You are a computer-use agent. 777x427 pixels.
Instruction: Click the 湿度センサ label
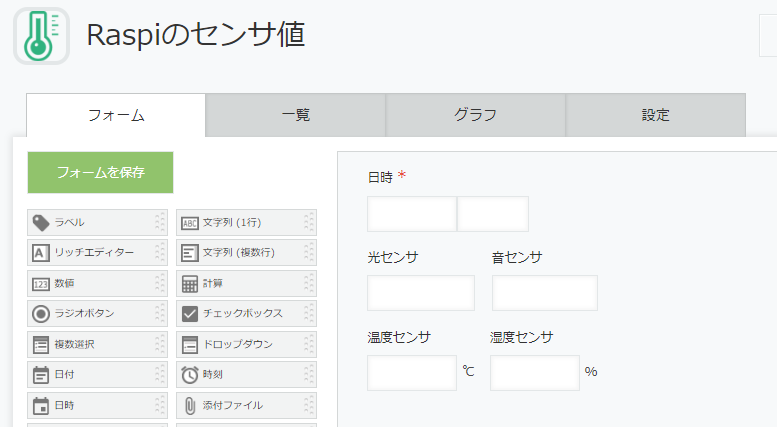[x=522, y=337]
